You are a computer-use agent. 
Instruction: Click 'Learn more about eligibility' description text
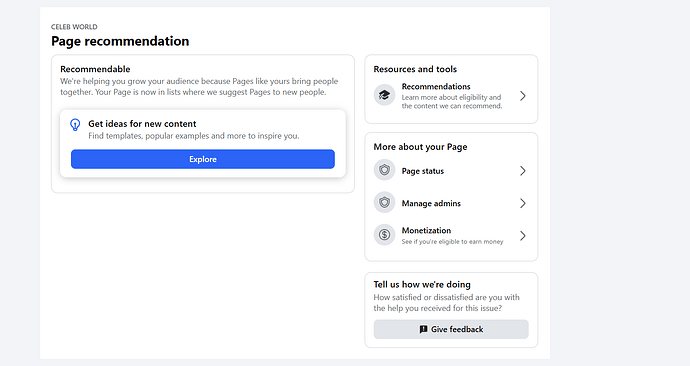(451, 102)
